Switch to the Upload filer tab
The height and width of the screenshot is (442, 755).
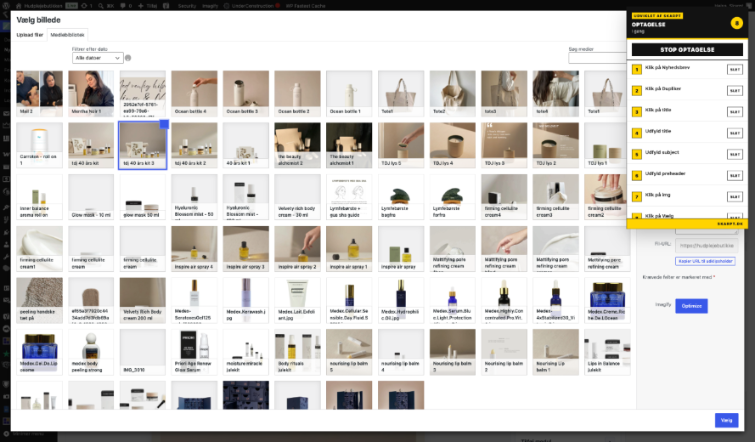click(x=30, y=35)
